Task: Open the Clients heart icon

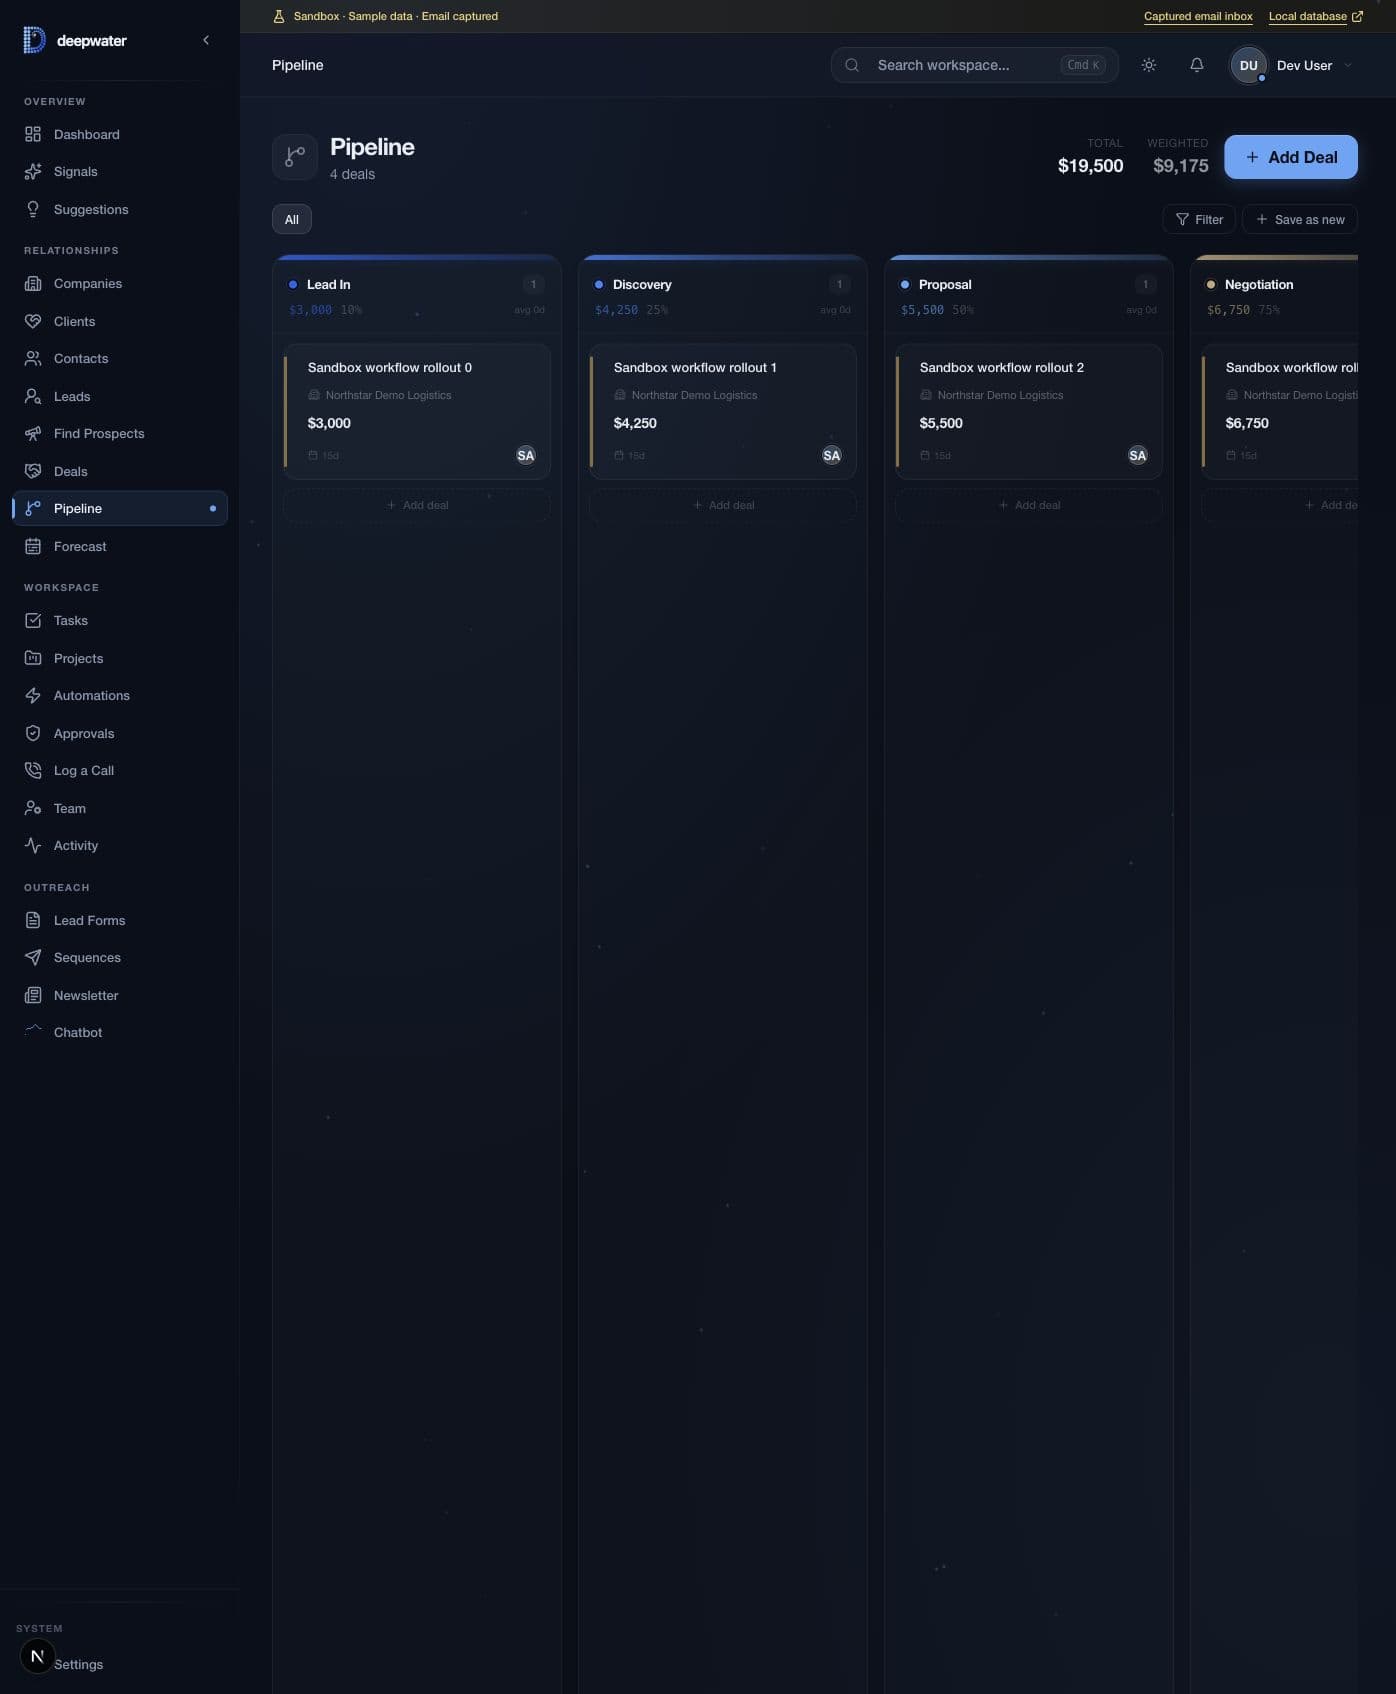Action: pos(33,321)
